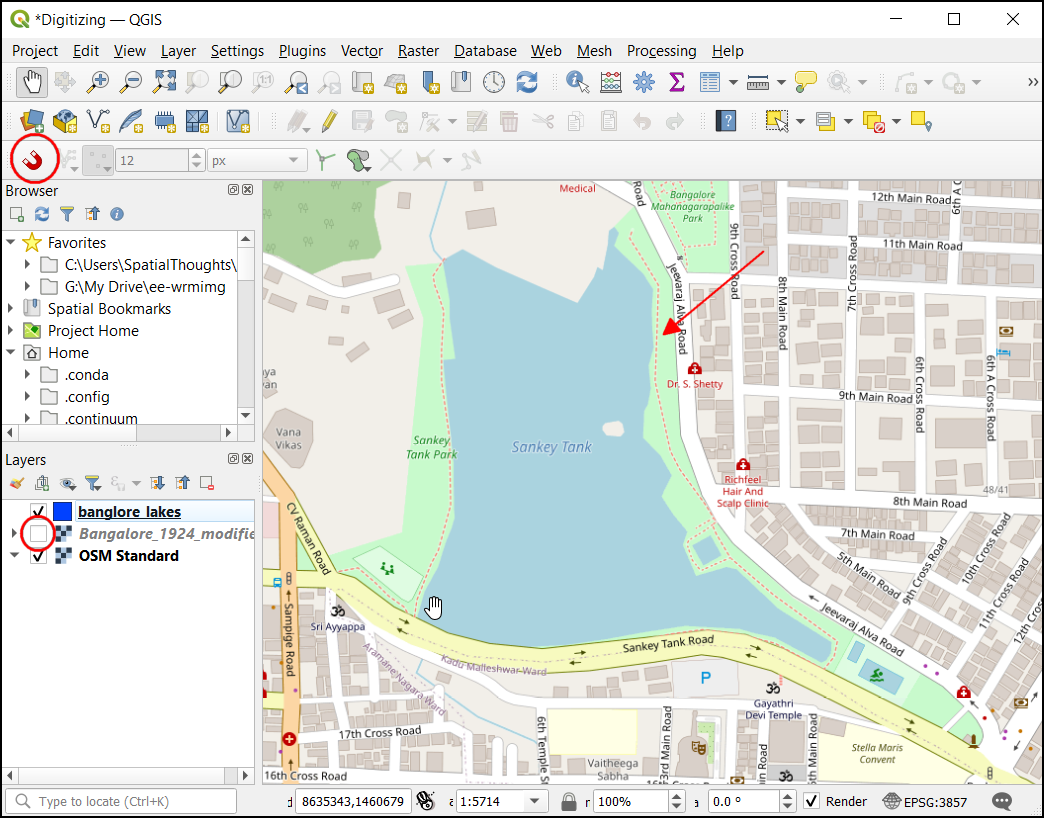
Task: Open the Processing menu
Action: click(x=661, y=51)
